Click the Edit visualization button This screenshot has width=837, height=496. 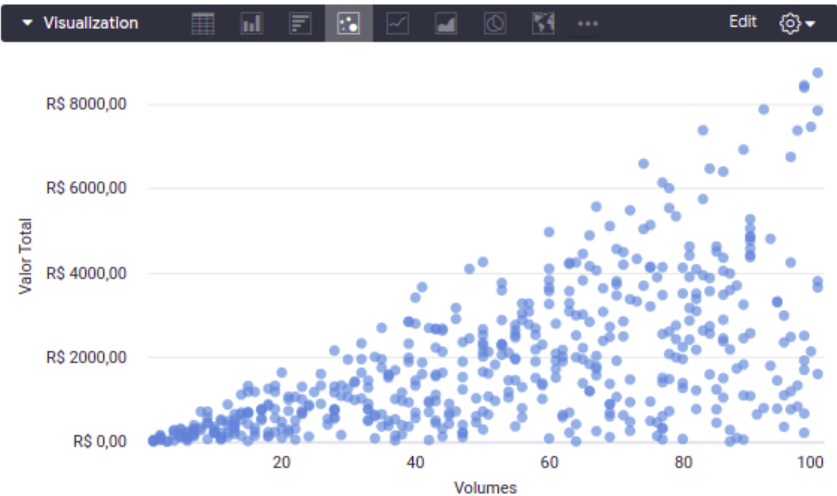pos(743,22)
